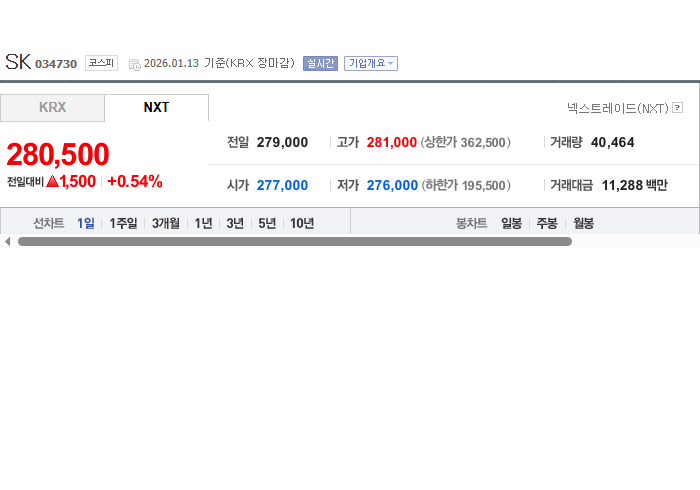Screen dimensions: 700x490
Task: Click the 전일 value 279,000
Action: [282, 142]
